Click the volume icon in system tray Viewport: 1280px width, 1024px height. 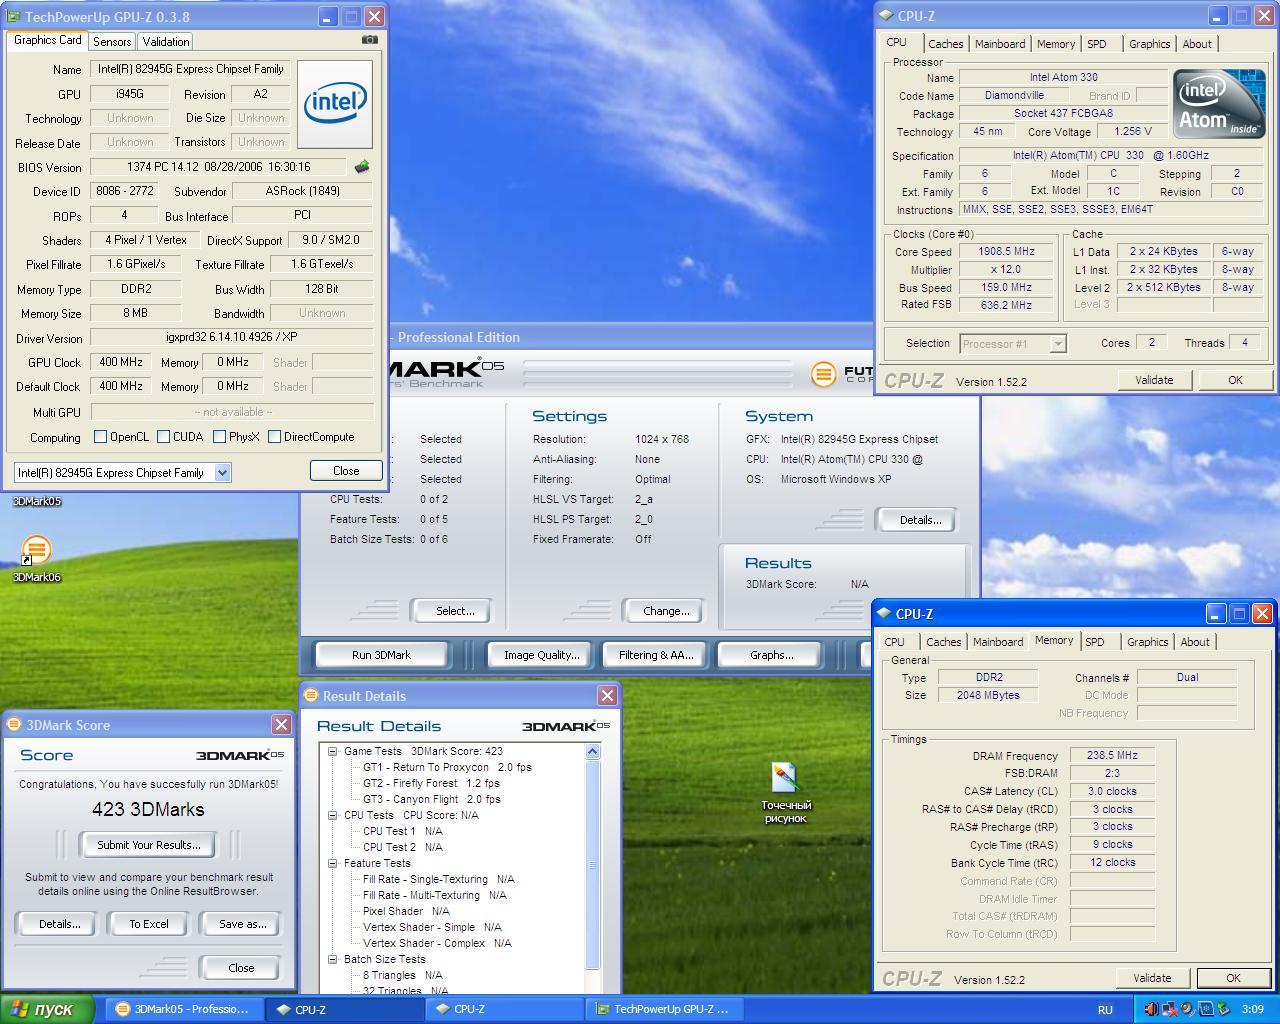click(1151, 1009)
